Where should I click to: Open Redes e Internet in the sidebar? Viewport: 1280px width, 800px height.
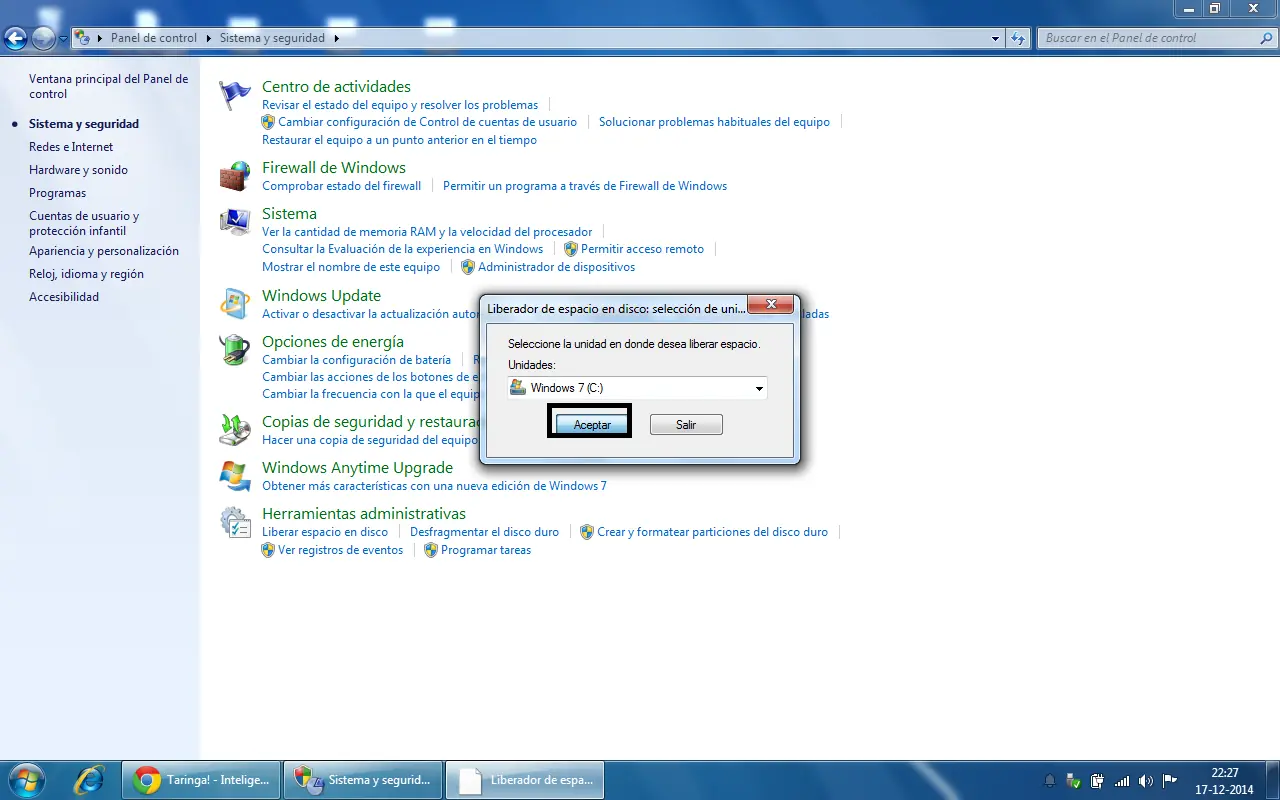(x=71, y=147)
